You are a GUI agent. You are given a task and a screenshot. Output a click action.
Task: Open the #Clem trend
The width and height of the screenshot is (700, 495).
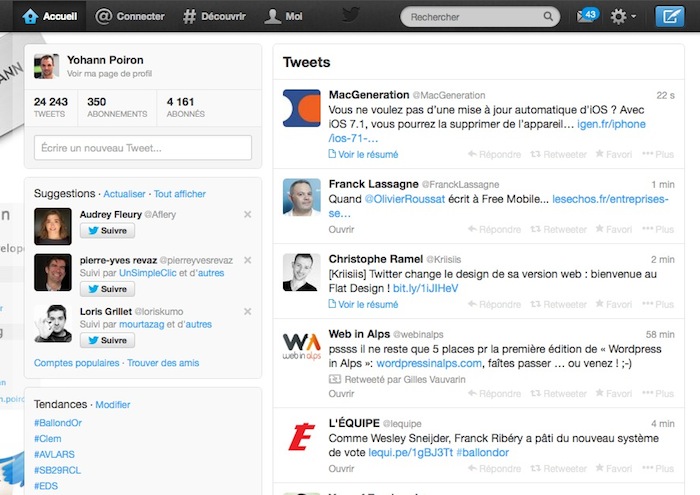tap(47, 439)
